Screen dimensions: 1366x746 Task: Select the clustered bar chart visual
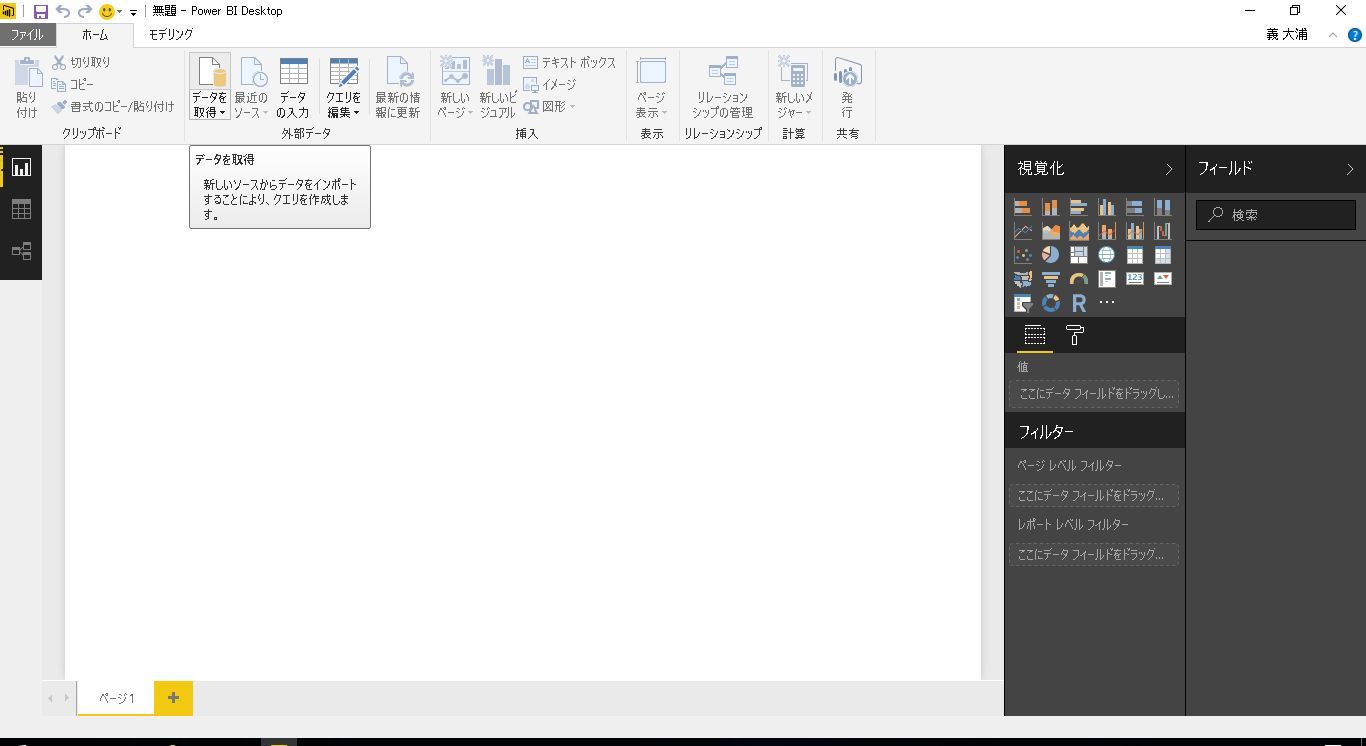click(x=1078, y=207)
